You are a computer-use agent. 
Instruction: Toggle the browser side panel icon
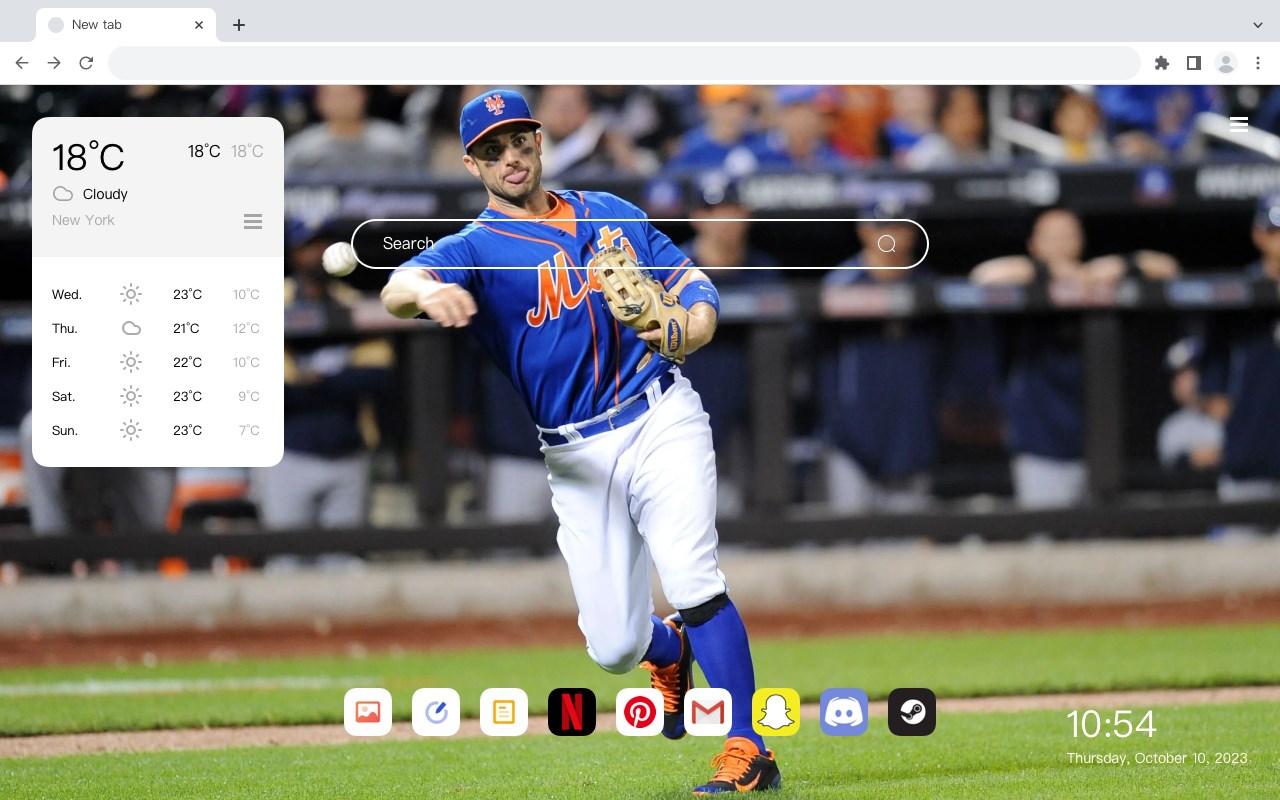1193,63
